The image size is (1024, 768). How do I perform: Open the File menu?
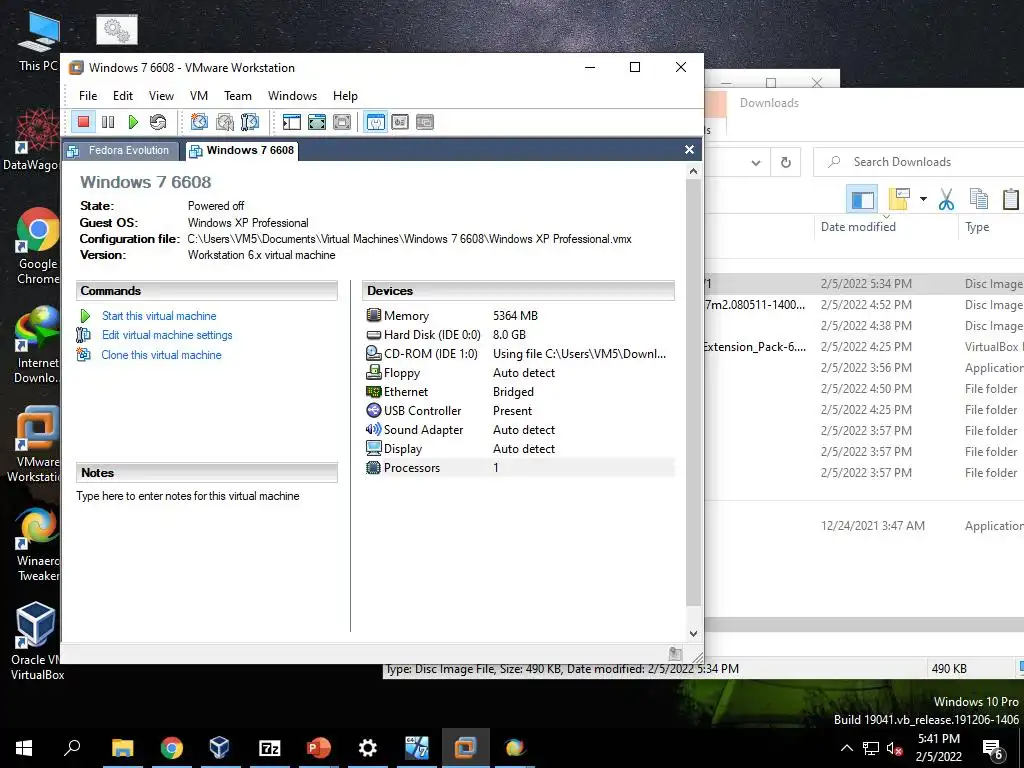click(x=88, y=95)
